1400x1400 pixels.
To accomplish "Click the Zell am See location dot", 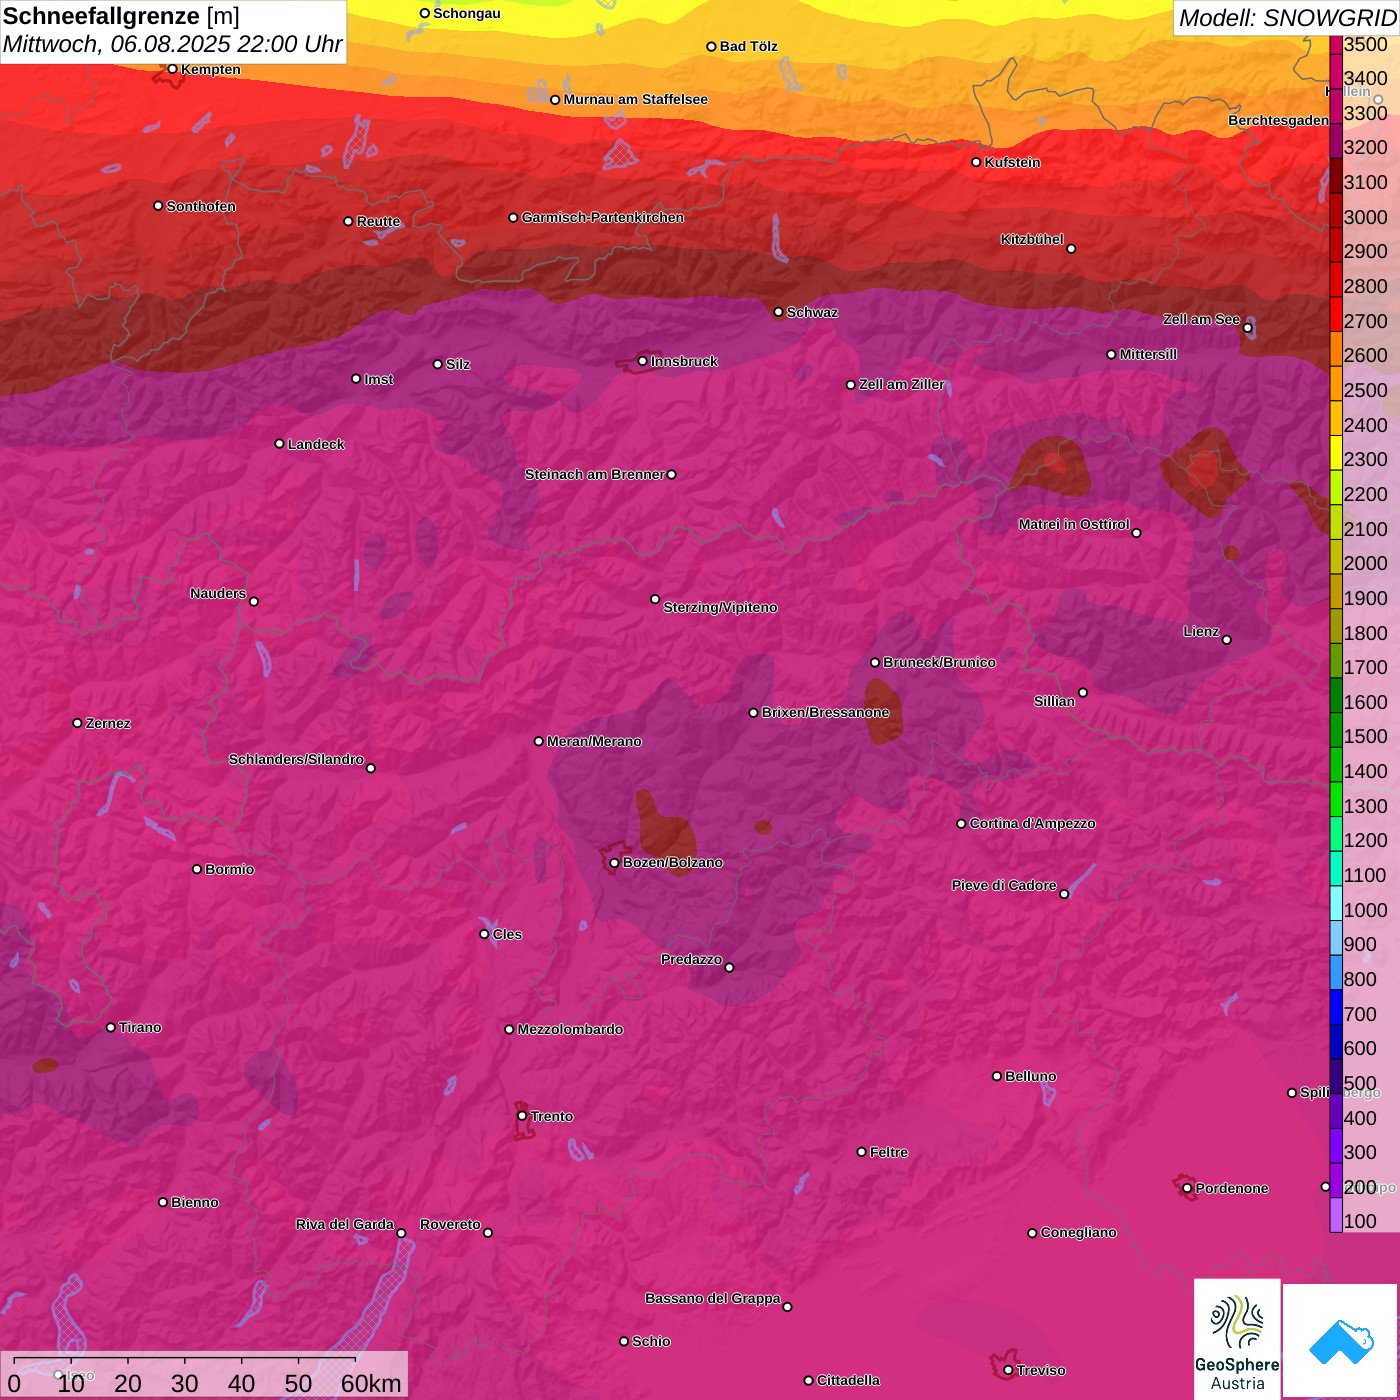I will [1247, 328].
